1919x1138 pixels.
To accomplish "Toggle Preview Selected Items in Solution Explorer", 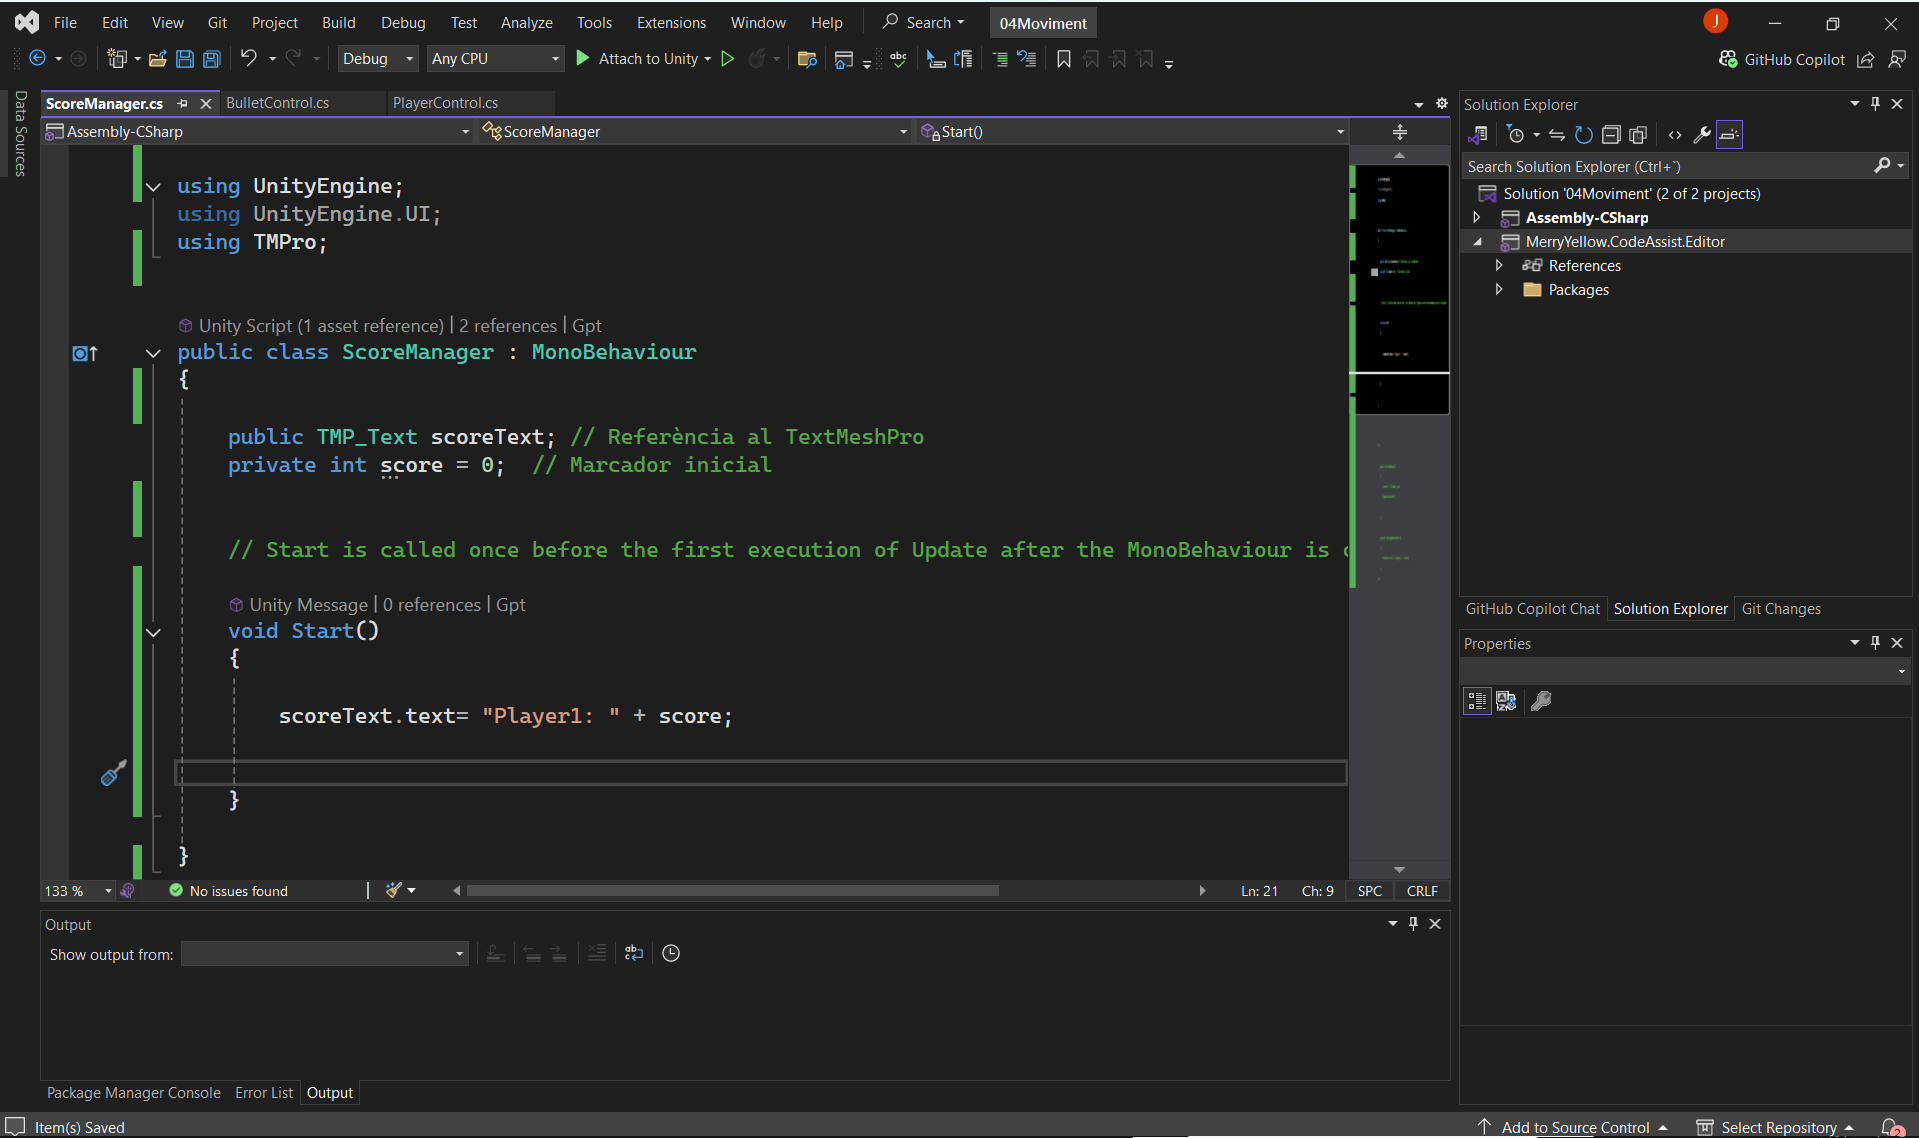I will click(1729, 135).
